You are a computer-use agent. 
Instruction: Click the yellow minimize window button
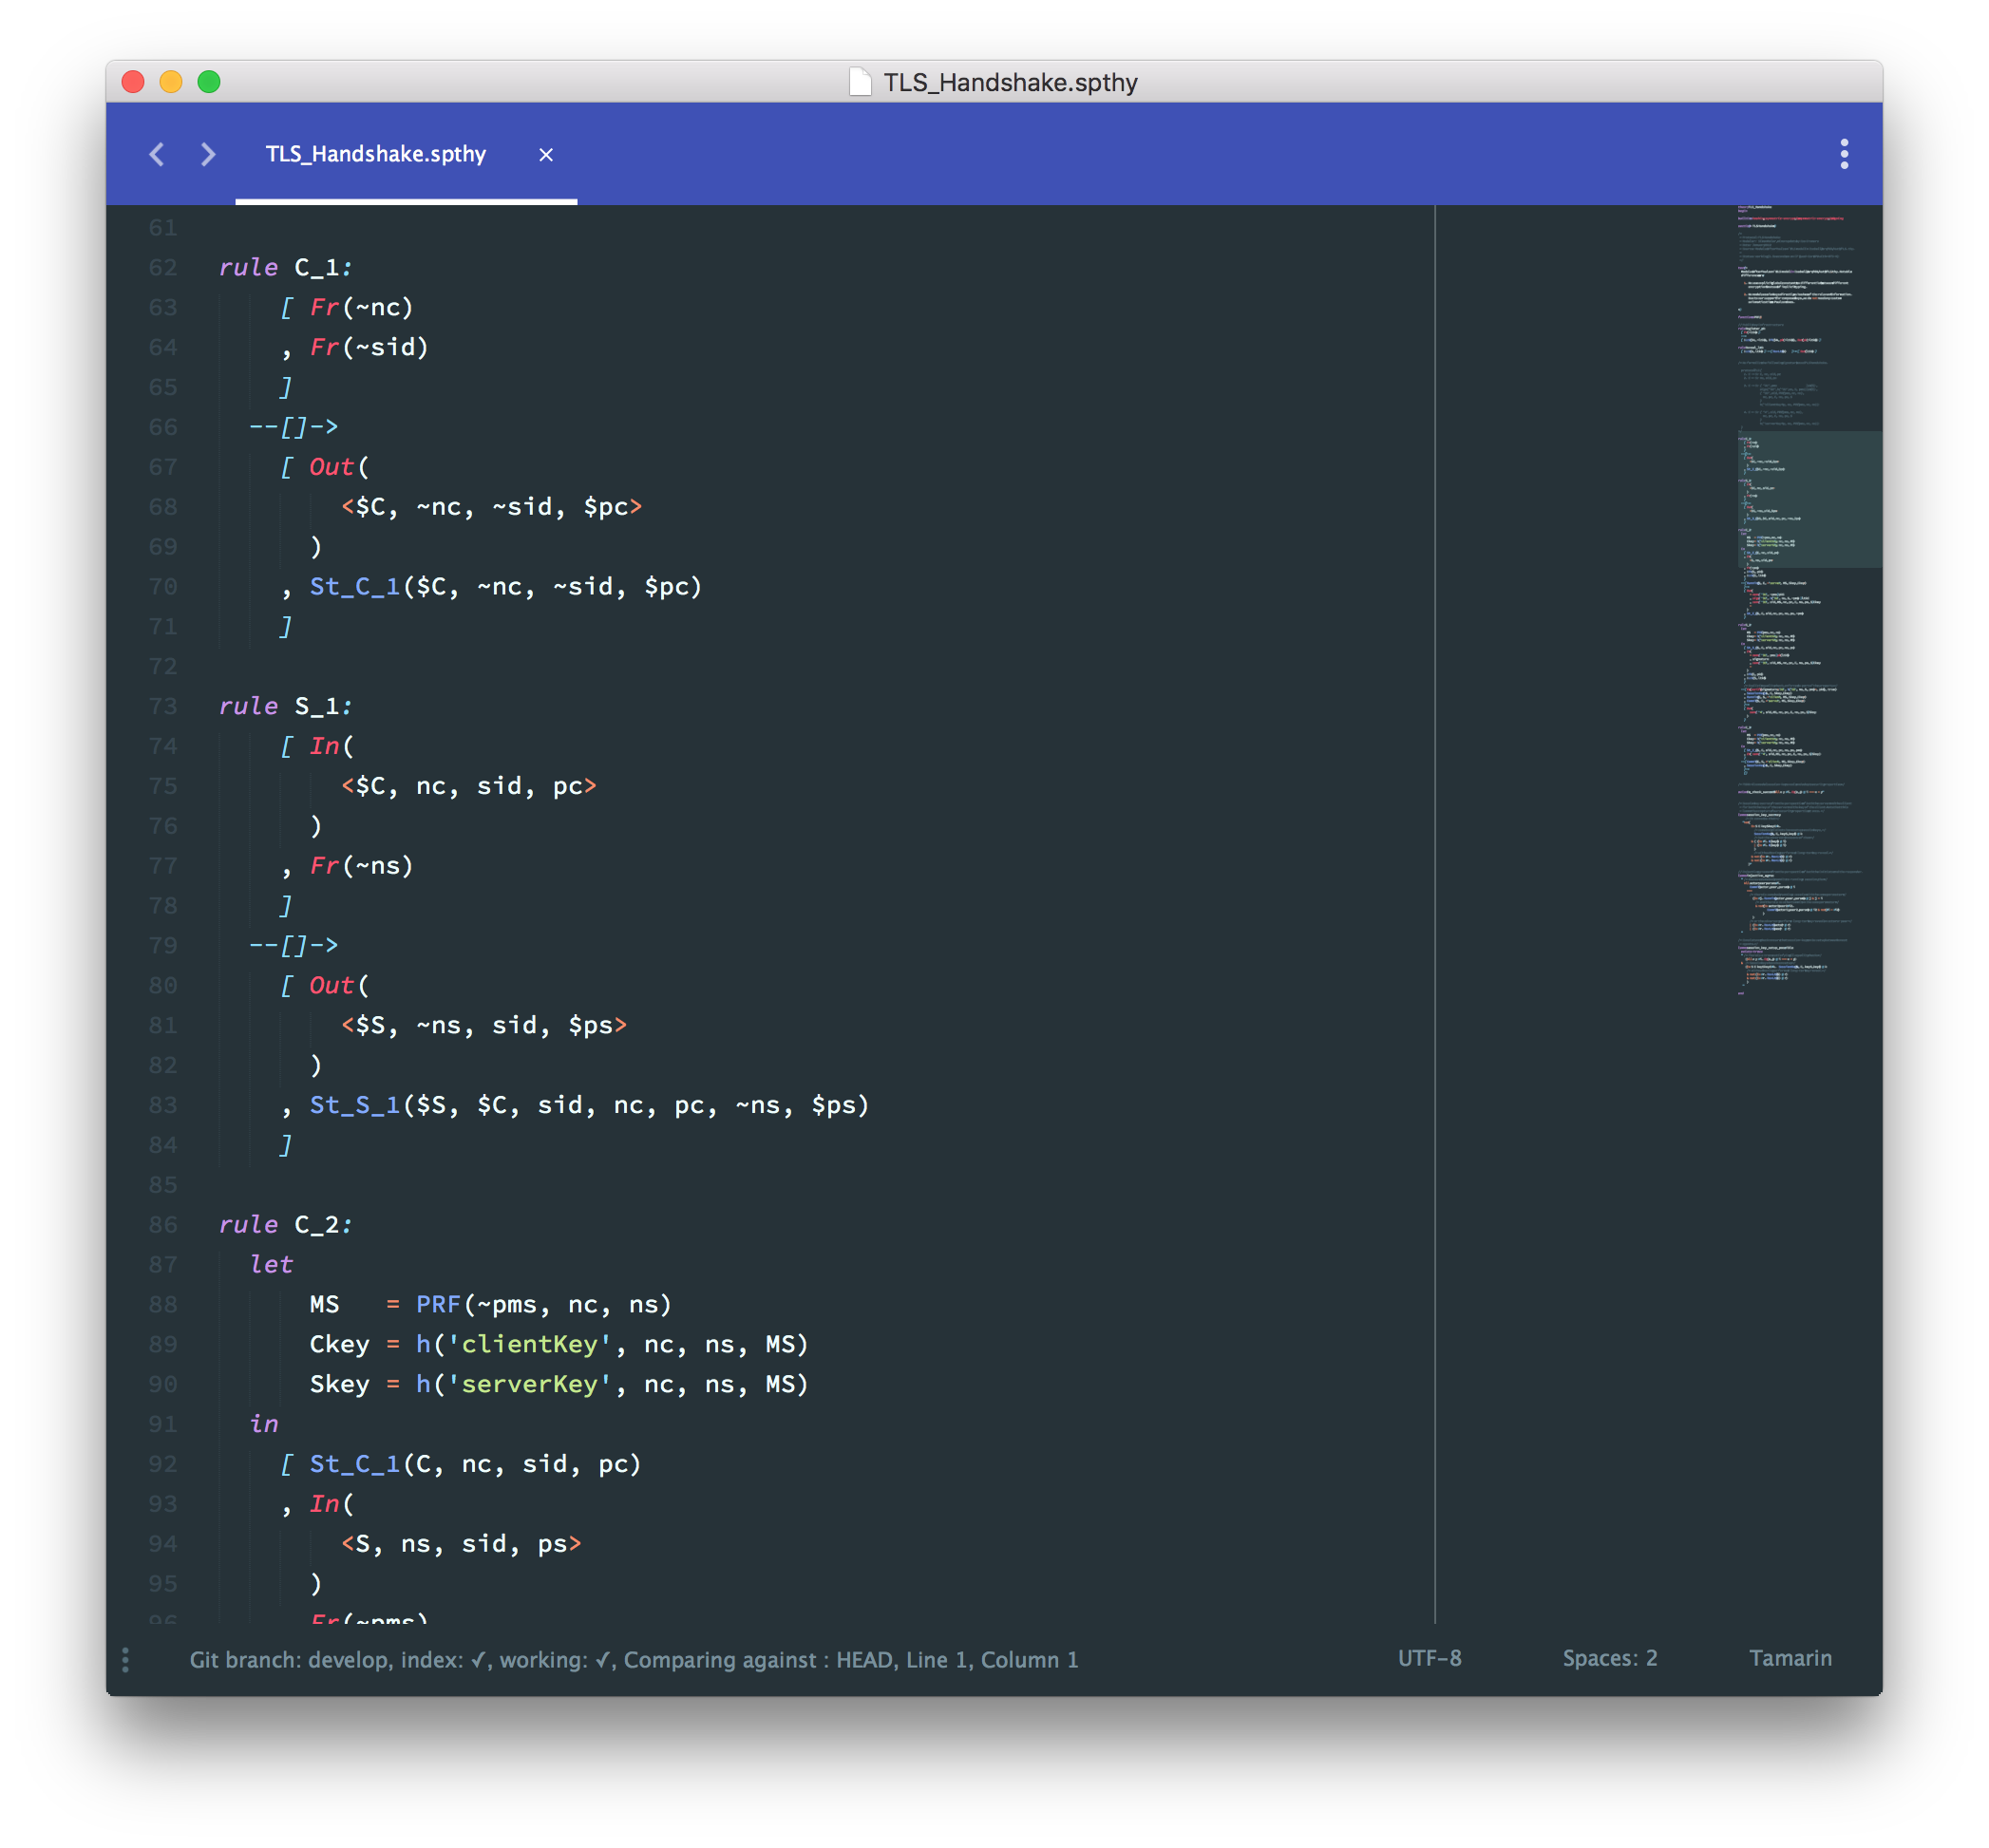point(171,82)
